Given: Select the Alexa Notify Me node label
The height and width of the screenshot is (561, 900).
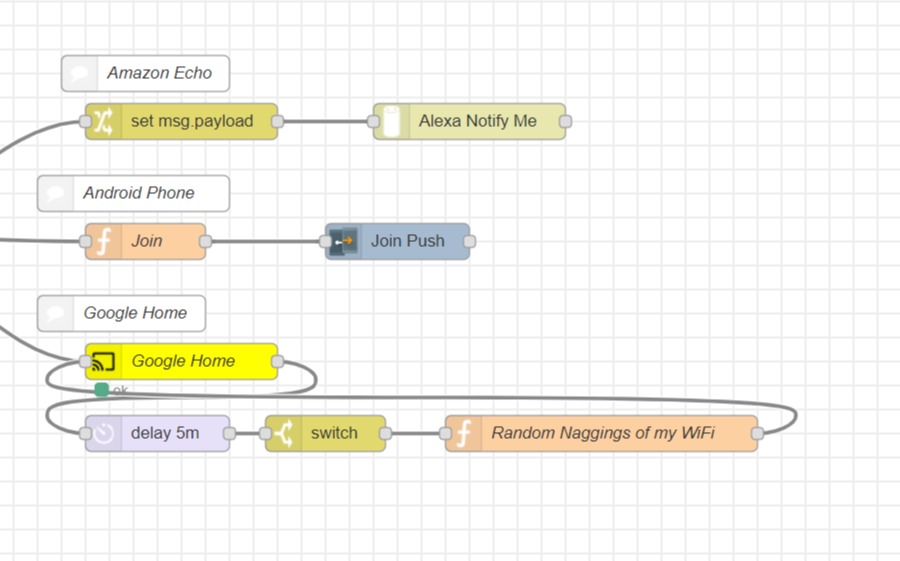Looking at the screenshot, I should (478, 121).
